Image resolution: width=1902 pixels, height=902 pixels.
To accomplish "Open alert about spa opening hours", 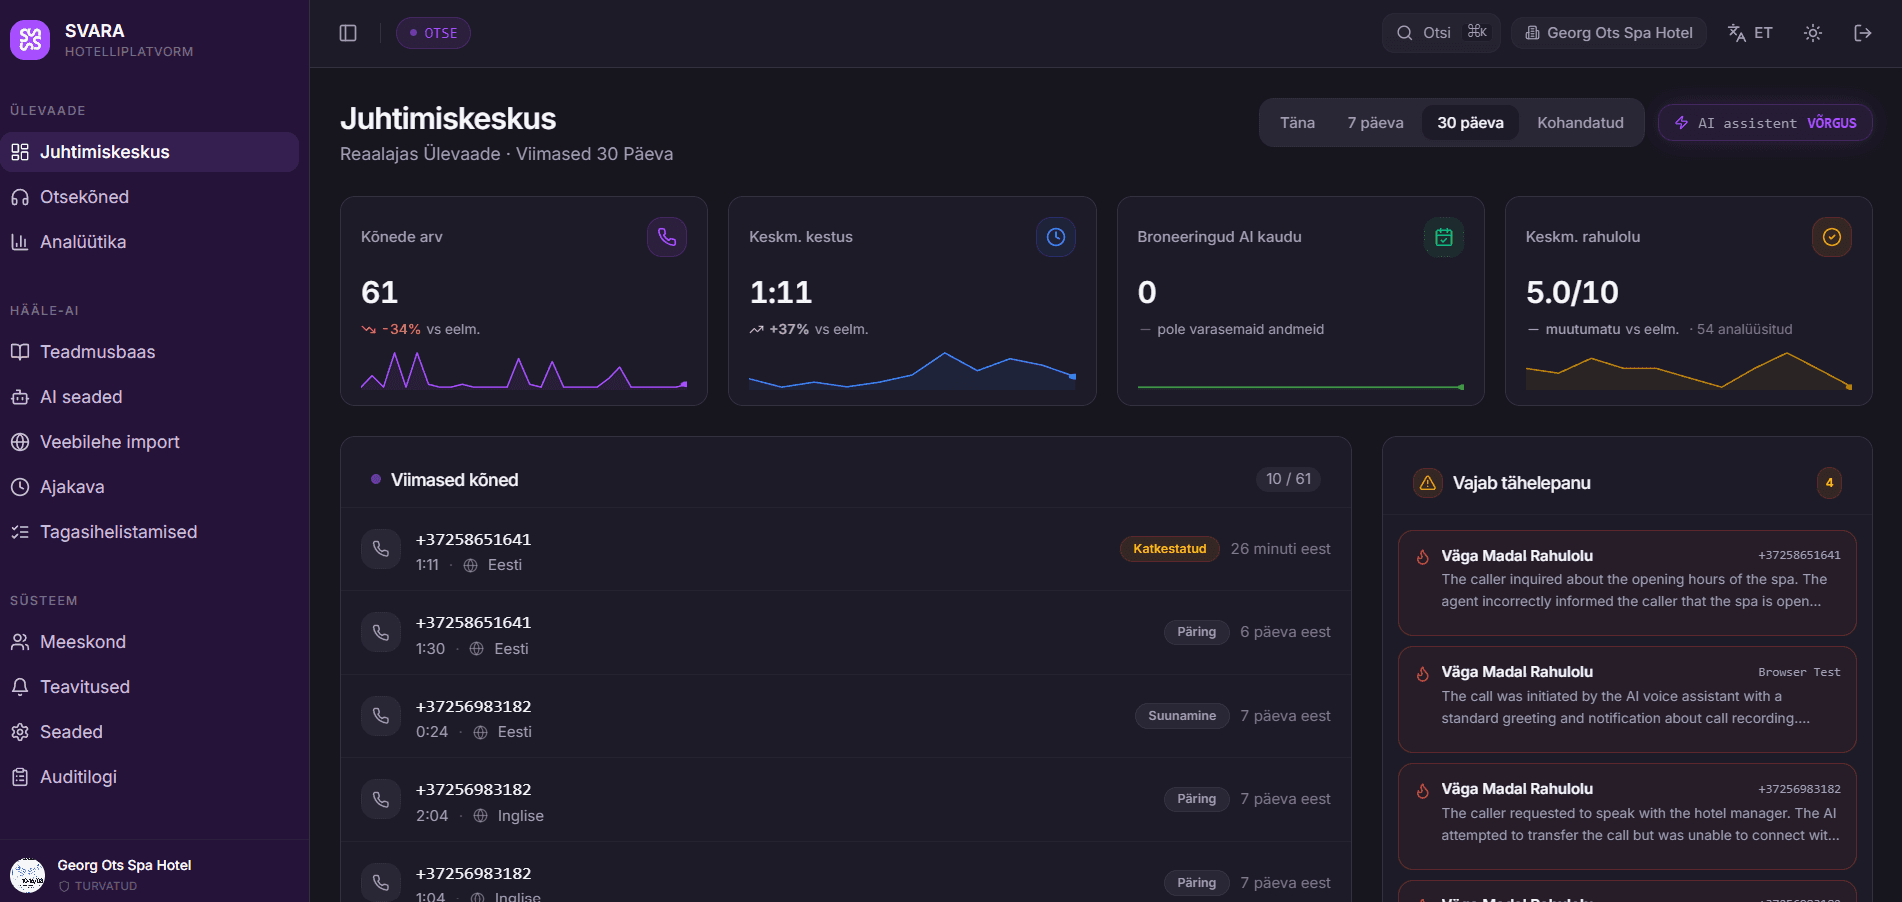I will pyautogui.click(x=1627, y=583).
